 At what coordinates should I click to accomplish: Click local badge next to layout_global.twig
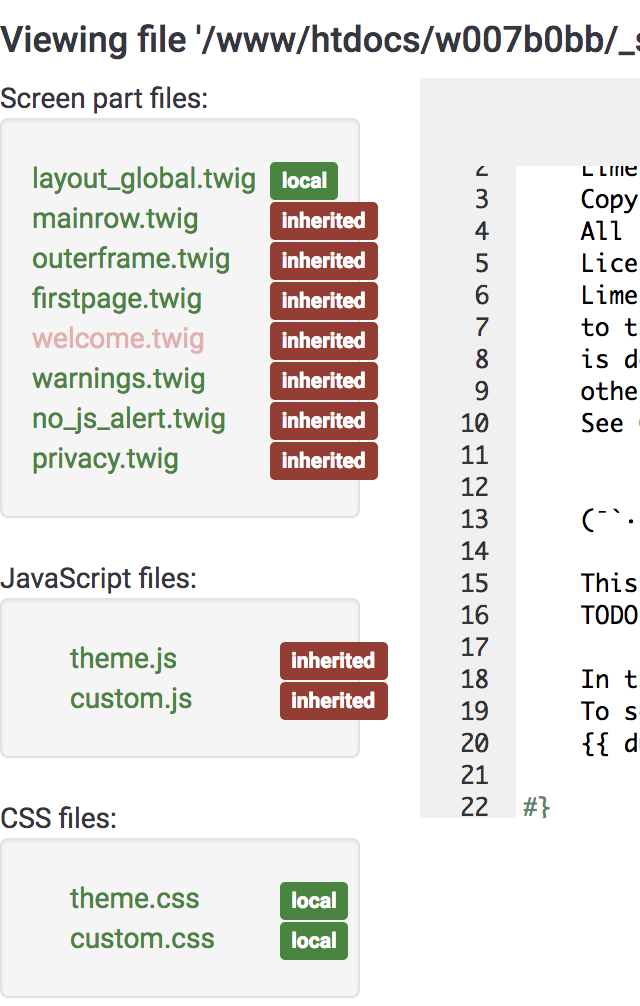pos(304,181)
